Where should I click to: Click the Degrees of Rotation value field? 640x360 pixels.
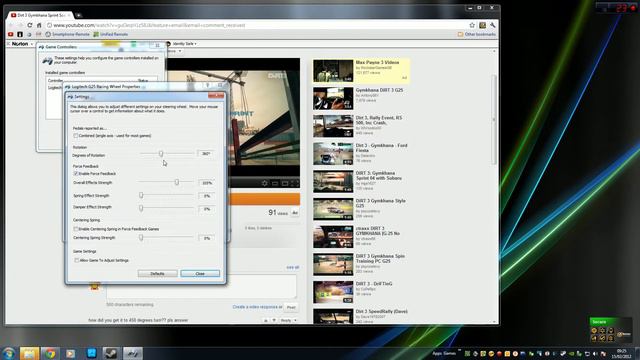pos(206,154)
